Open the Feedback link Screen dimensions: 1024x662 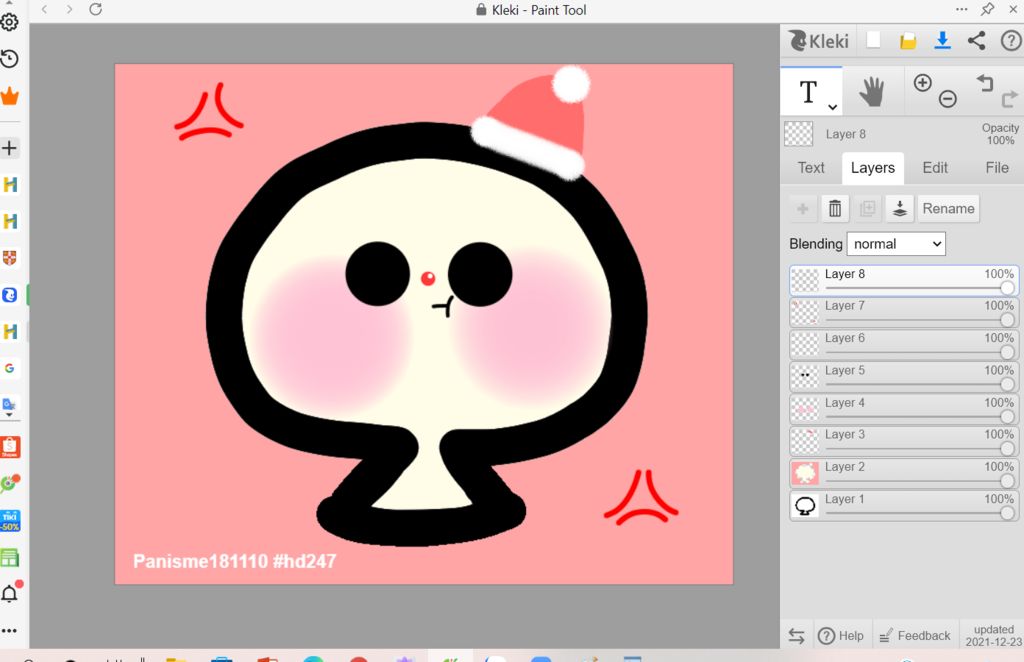coord(915,636)
